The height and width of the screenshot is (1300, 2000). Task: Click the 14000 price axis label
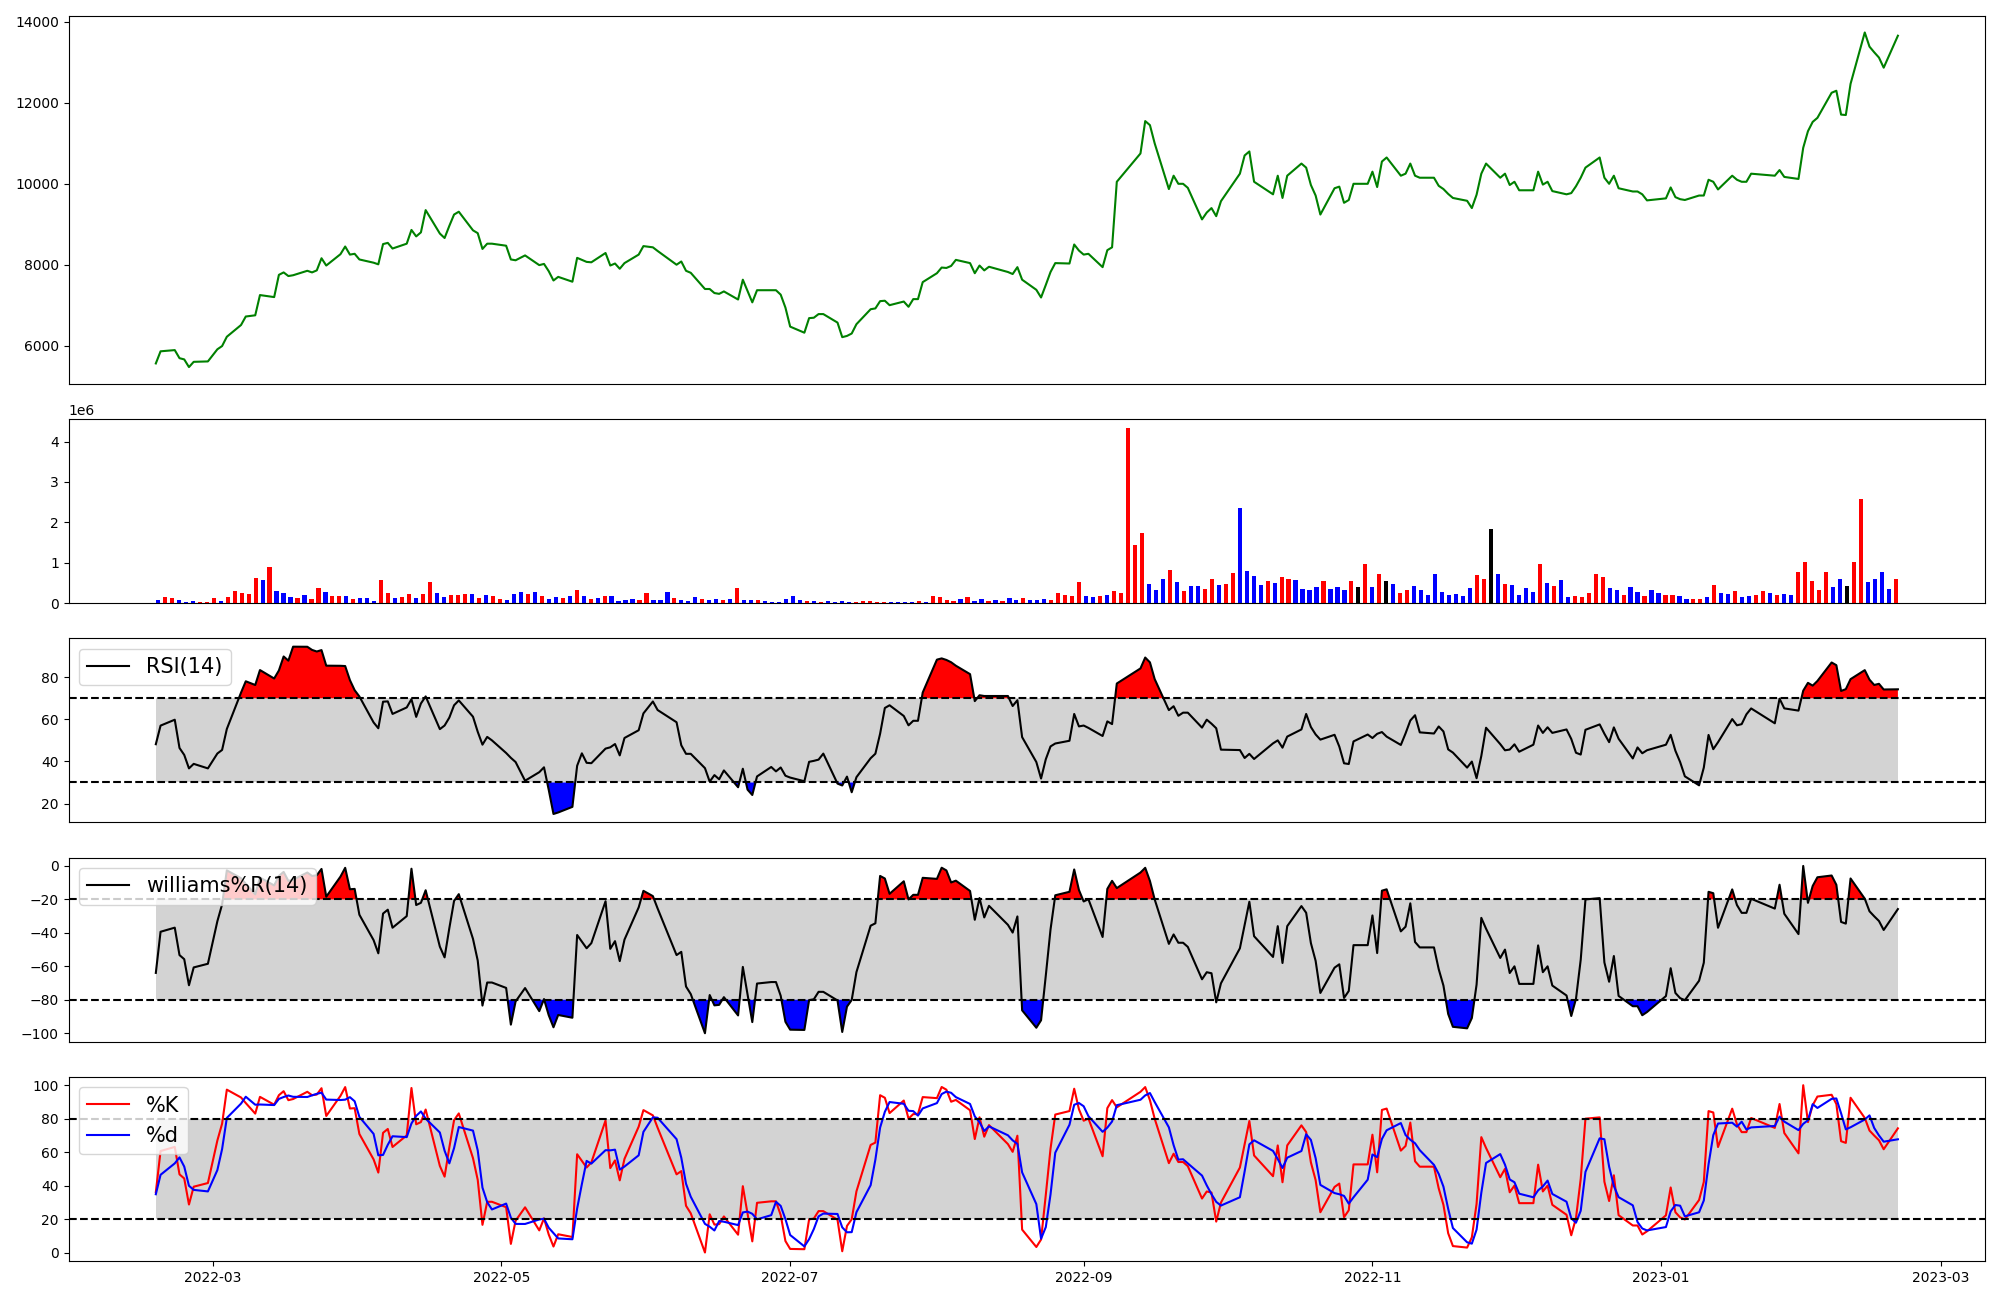pyautogui.click(x=37, y=22)
